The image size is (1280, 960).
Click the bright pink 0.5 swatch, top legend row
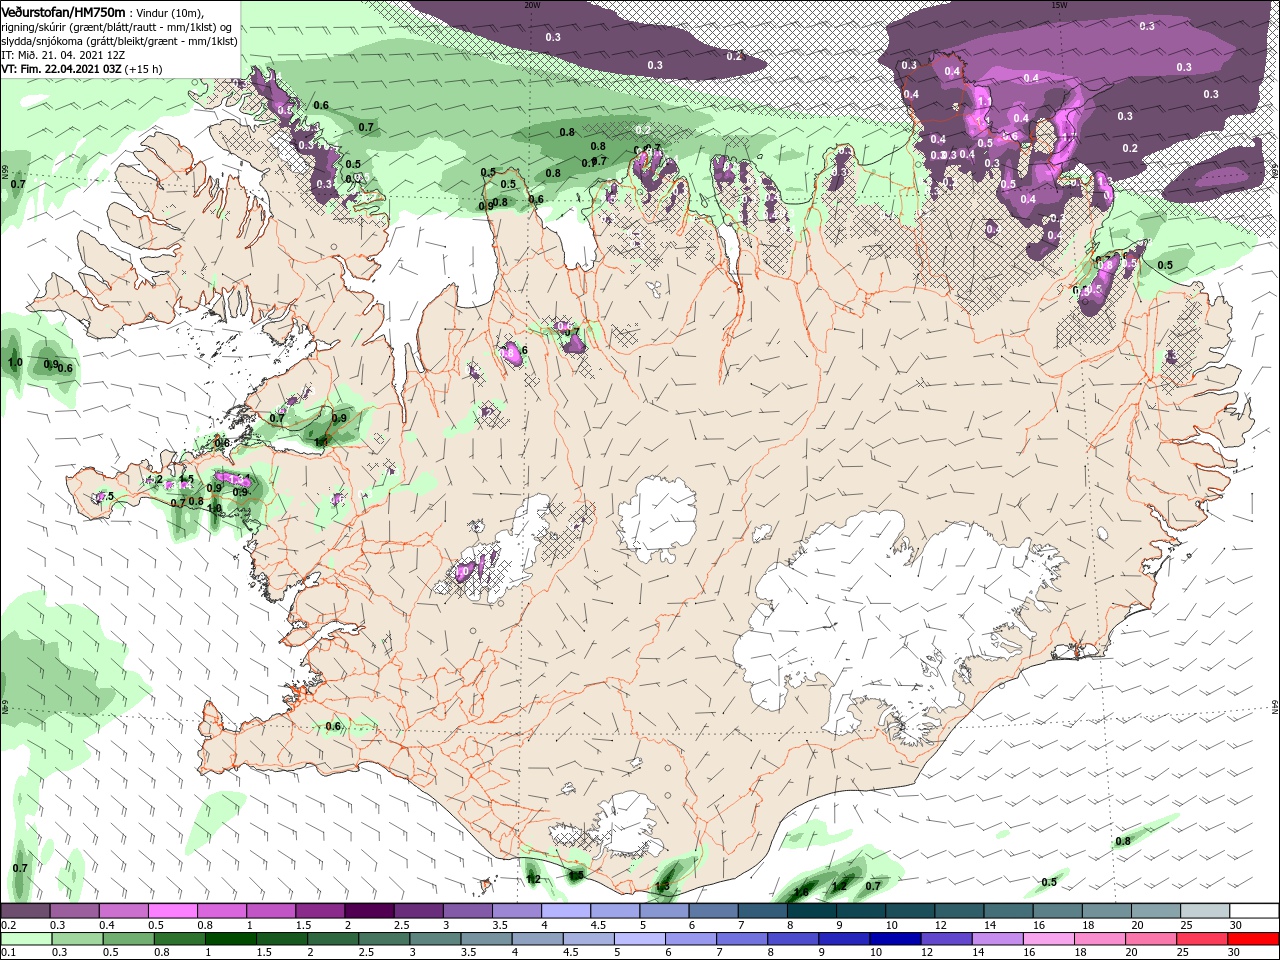(172, 912)
